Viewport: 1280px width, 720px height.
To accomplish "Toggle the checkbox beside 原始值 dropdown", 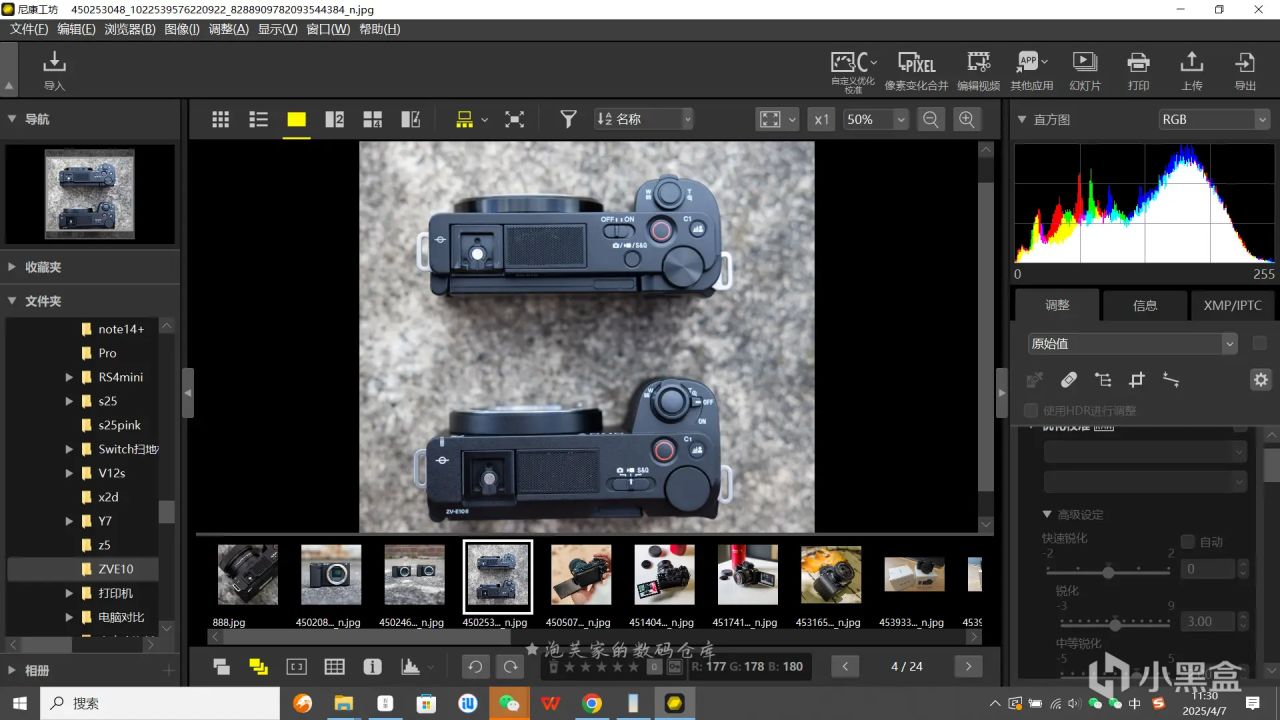I will click(1259, 343).
